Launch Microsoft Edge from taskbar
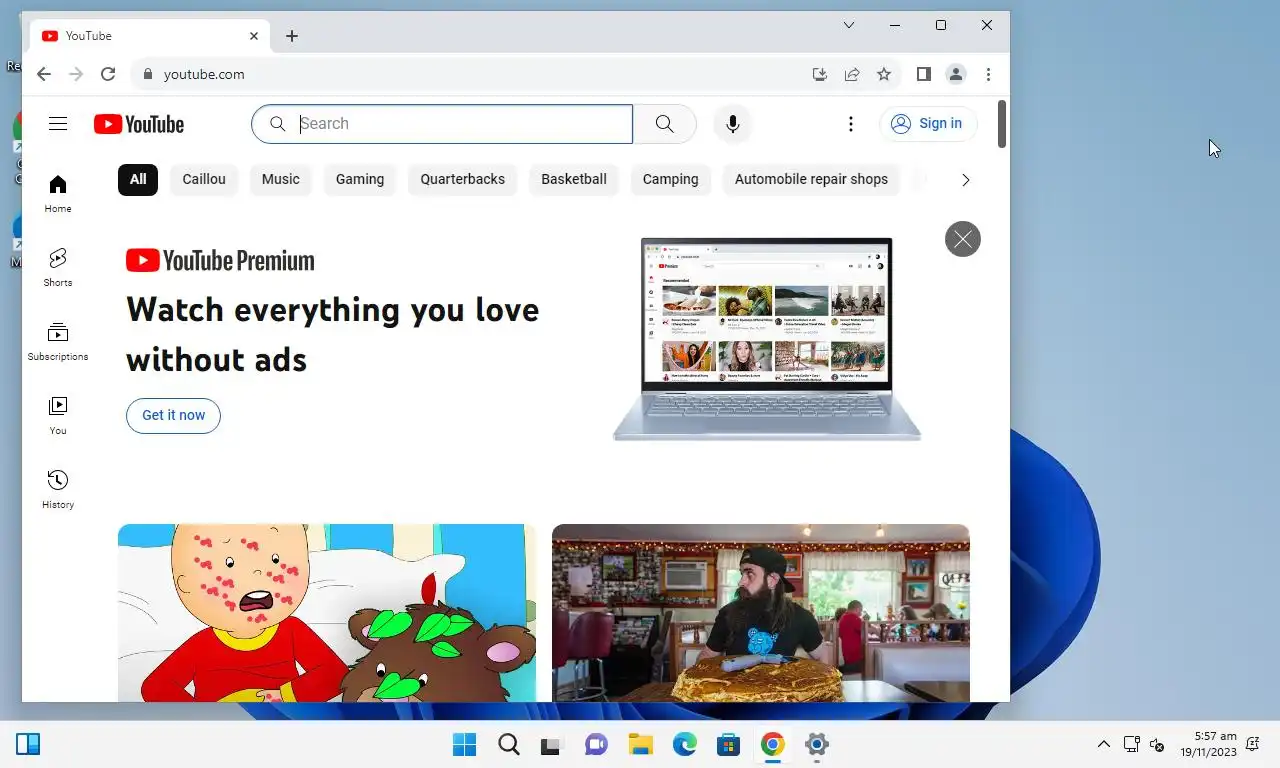The image size is (1280, 768). pyautogui.click(x=684, y=744)
